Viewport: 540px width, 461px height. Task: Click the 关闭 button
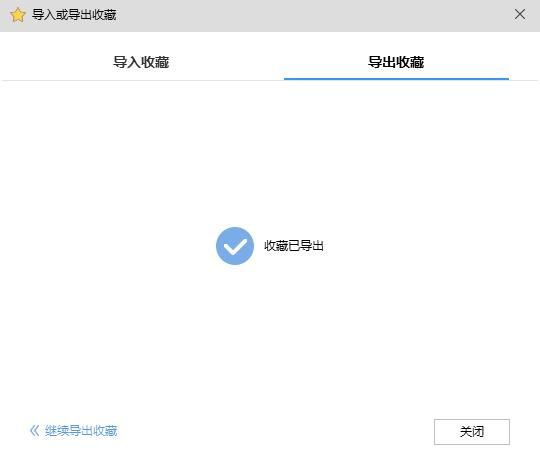coord(472,432)
